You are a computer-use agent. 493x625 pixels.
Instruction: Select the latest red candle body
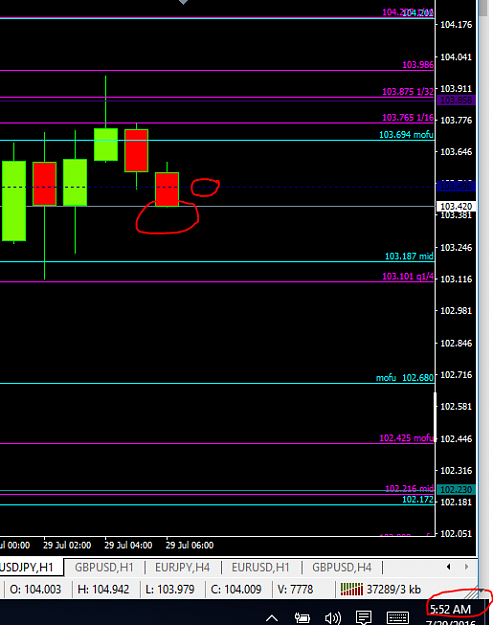[x=167, y=189]
